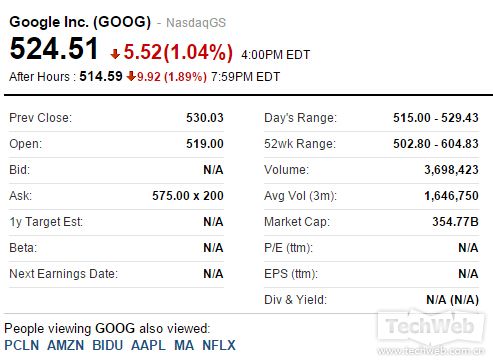The width and height of the screenshot is (493, 362).
Task: Open the AMZN ticker link
Action: pos(66,345)
